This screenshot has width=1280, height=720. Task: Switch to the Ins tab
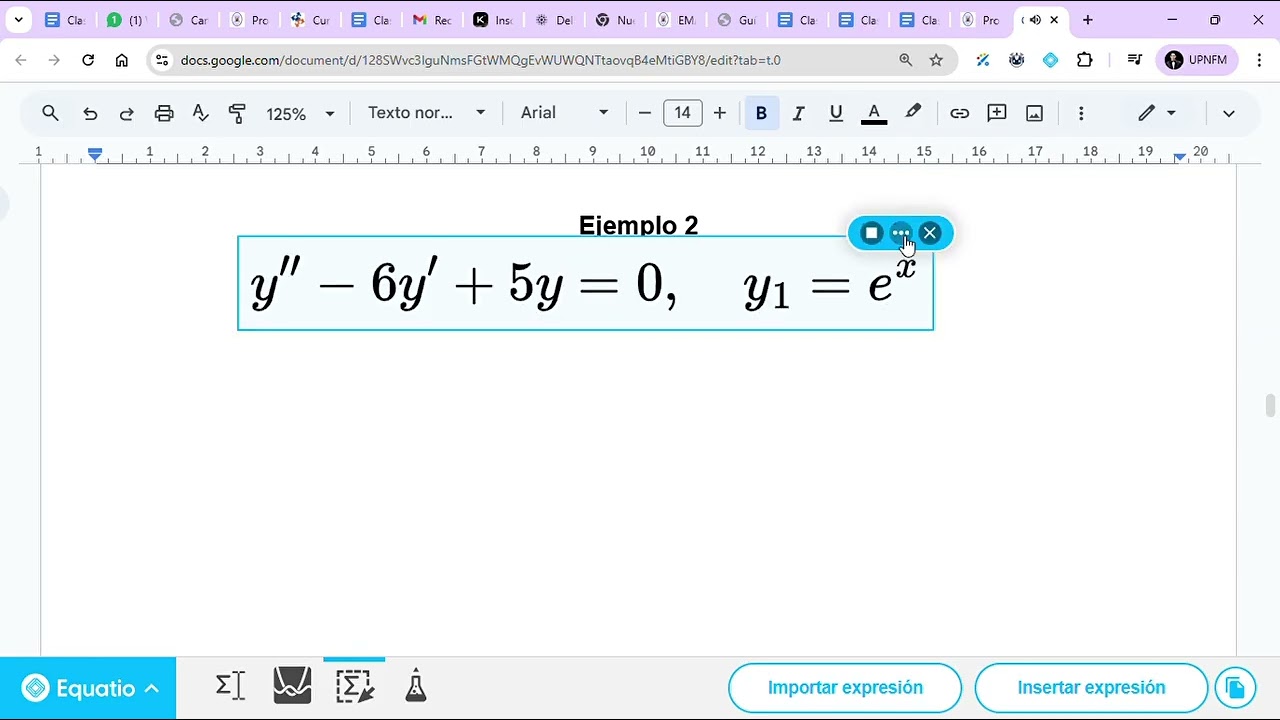pyautogui.click(x=493, y=20)
